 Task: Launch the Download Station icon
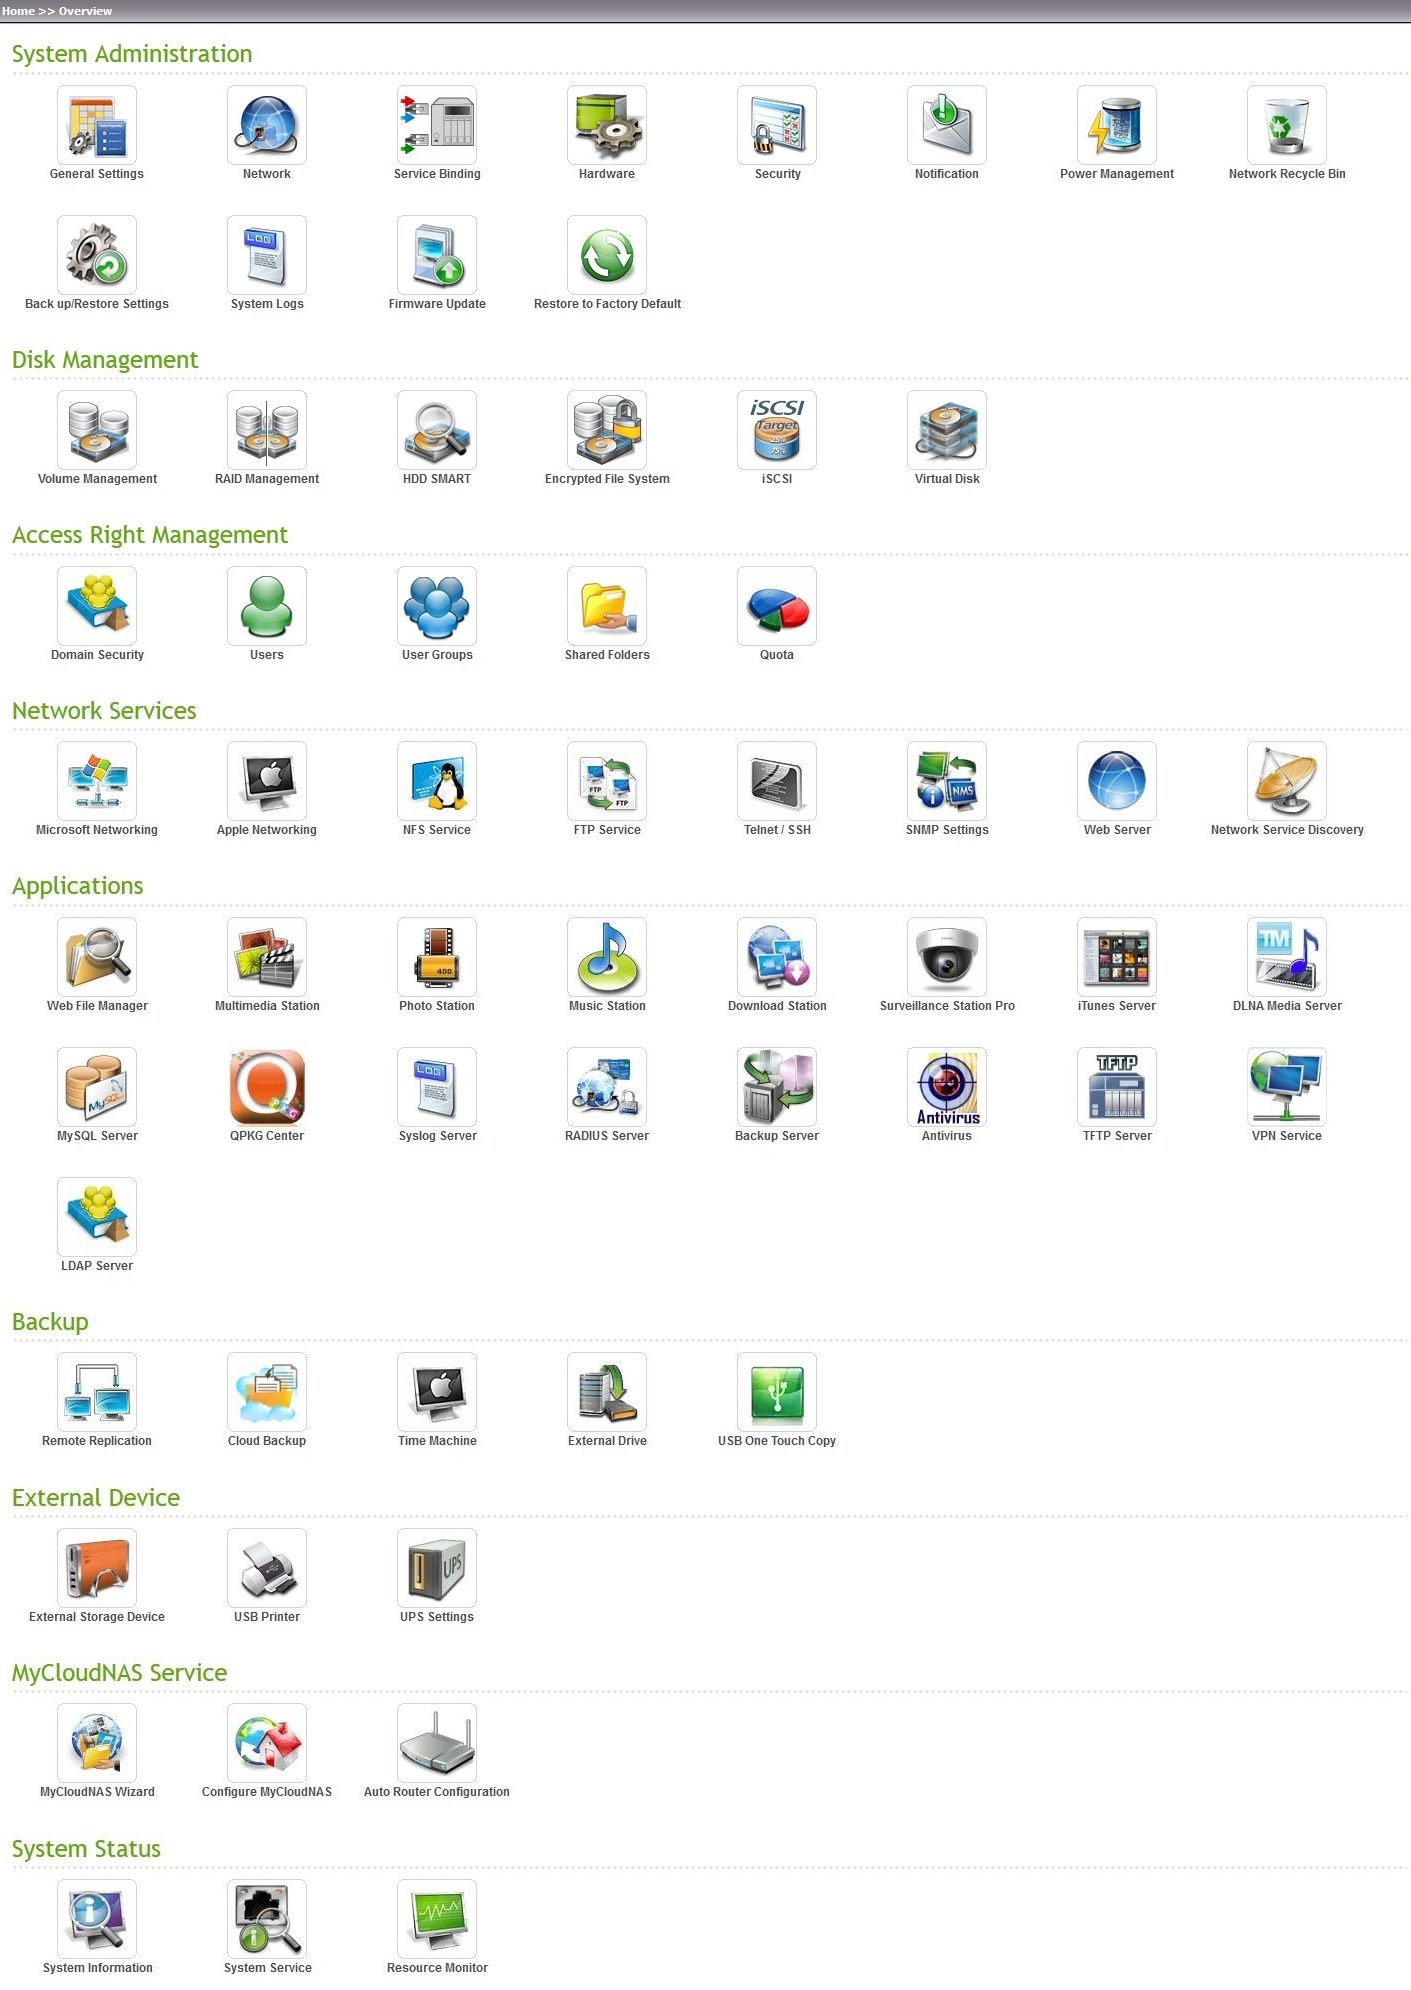(x=777, y=957)
